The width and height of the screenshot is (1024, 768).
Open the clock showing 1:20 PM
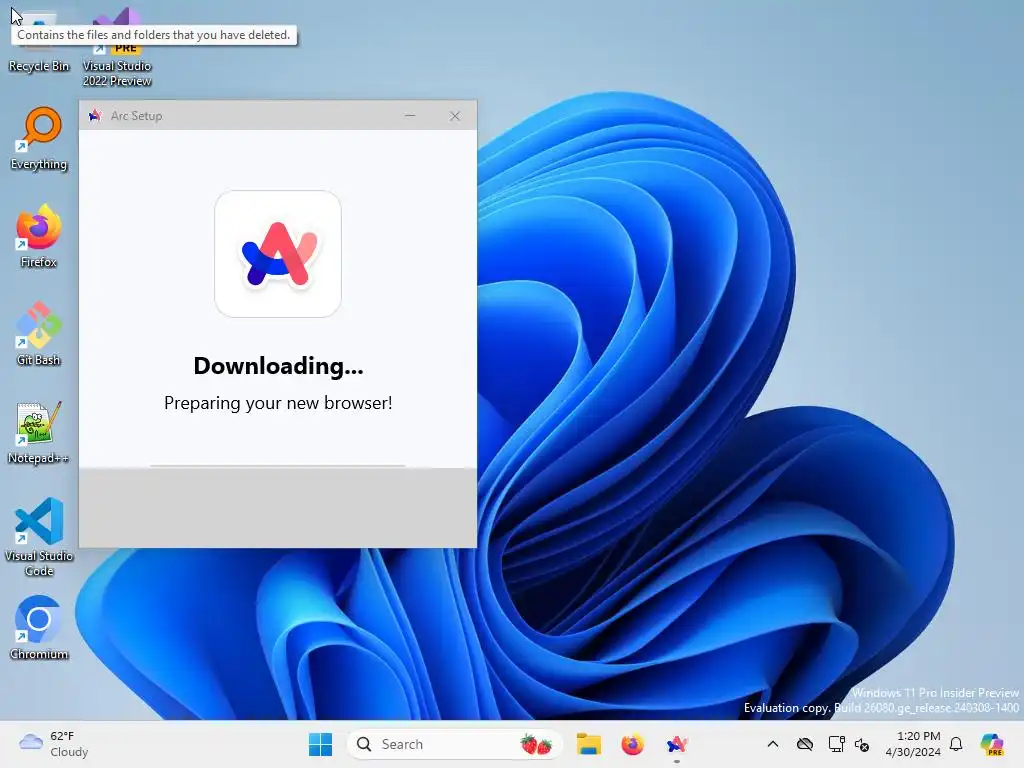point(913,744)
